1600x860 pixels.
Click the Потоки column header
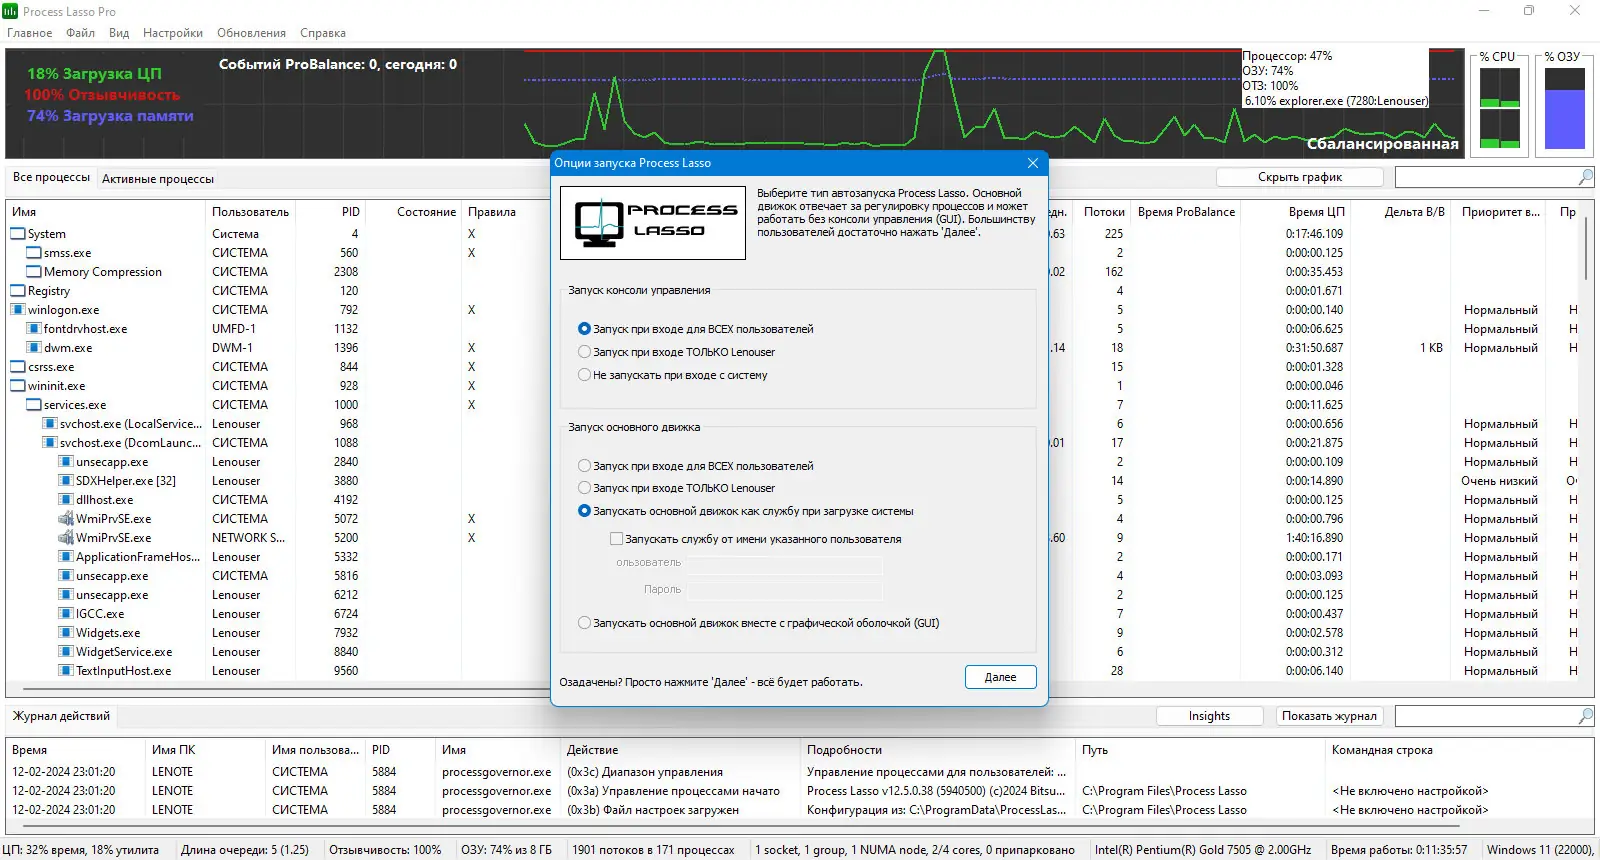[1104, 212]
